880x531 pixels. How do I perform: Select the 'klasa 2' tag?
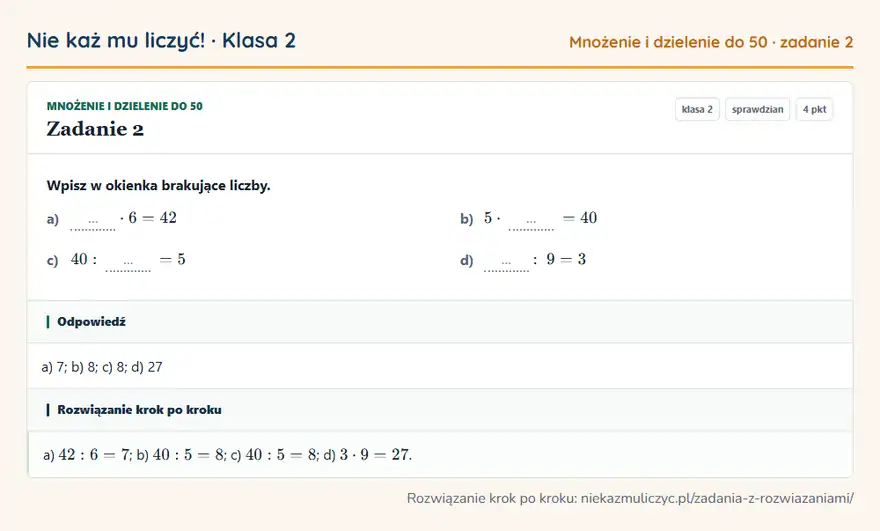[x=697, y=109]
